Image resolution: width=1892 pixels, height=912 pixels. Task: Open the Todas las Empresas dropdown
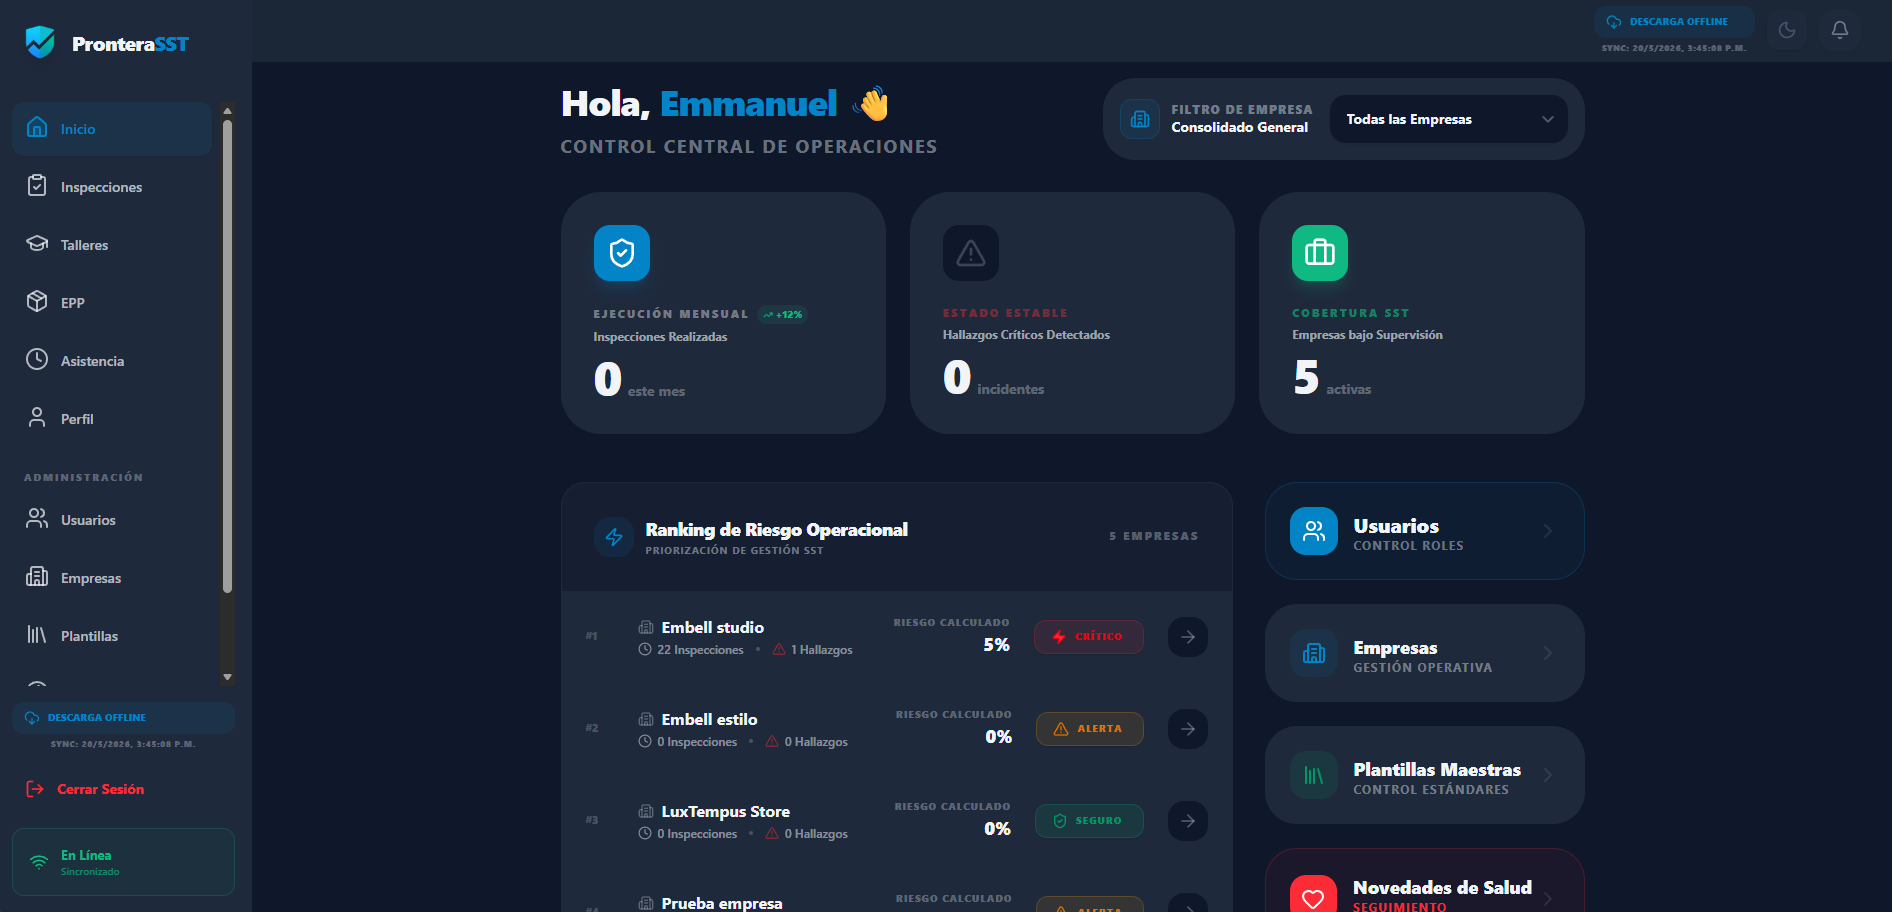click(x=1449, y=119)
